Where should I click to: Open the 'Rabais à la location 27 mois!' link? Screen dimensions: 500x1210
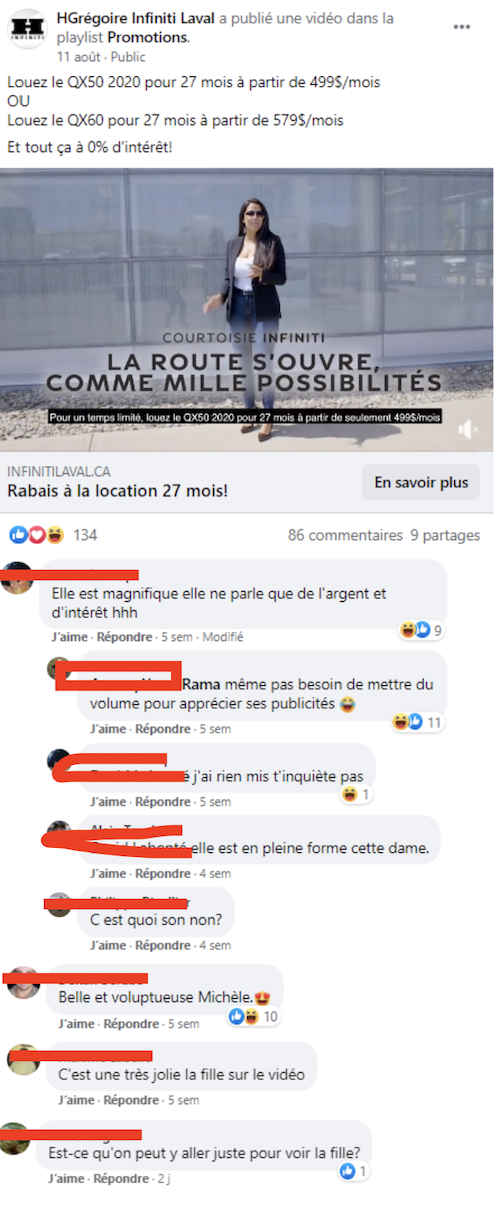tap(117, 490)
